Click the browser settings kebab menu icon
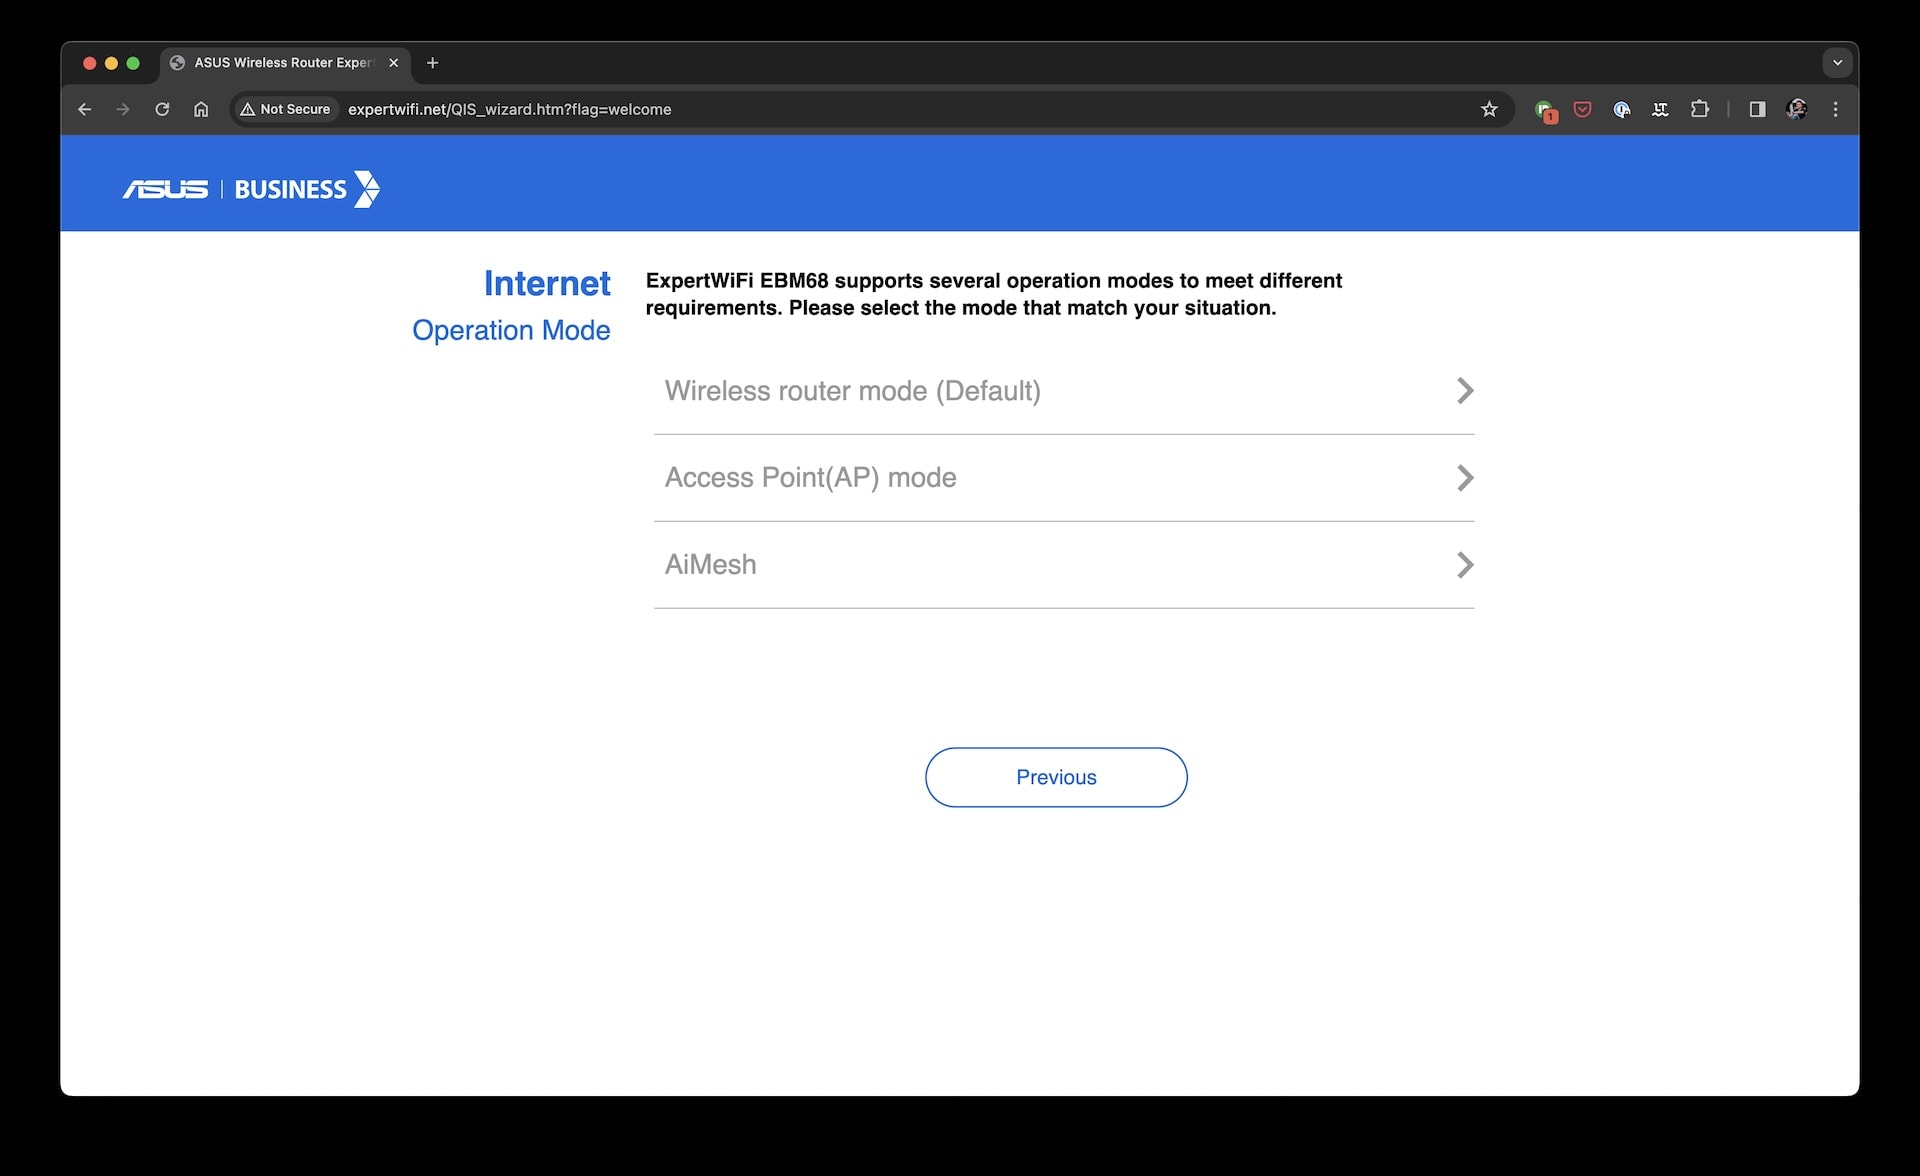 click(x=1835, y=110)
